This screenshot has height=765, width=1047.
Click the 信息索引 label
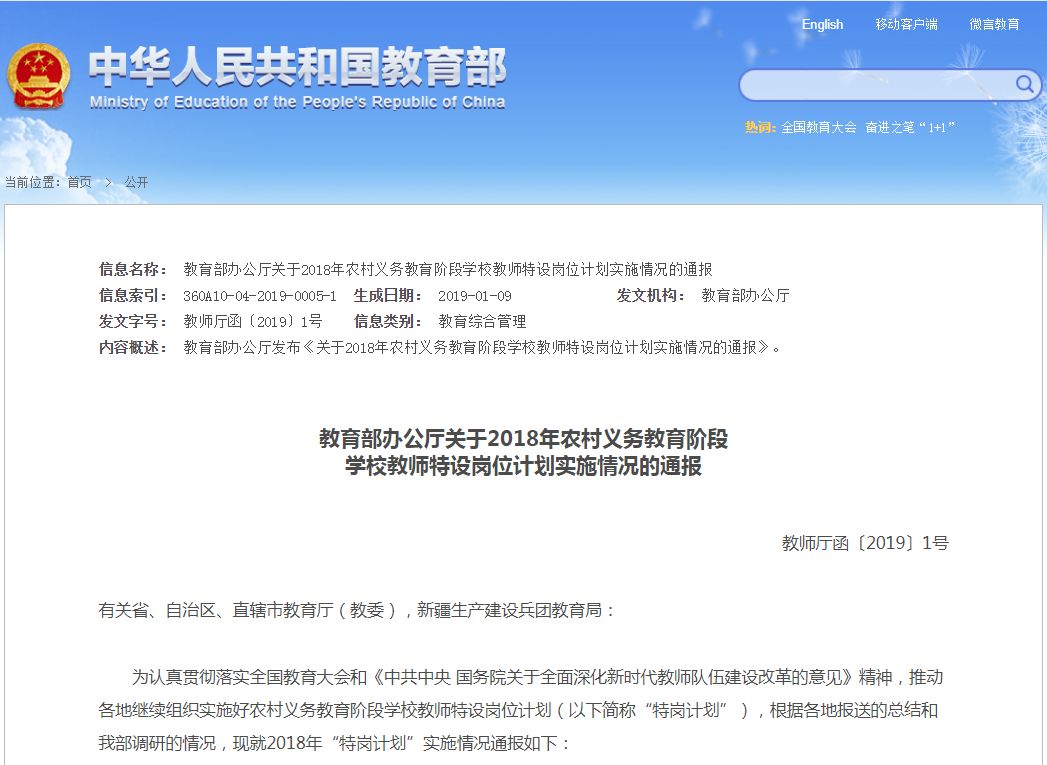coord(132,296)
